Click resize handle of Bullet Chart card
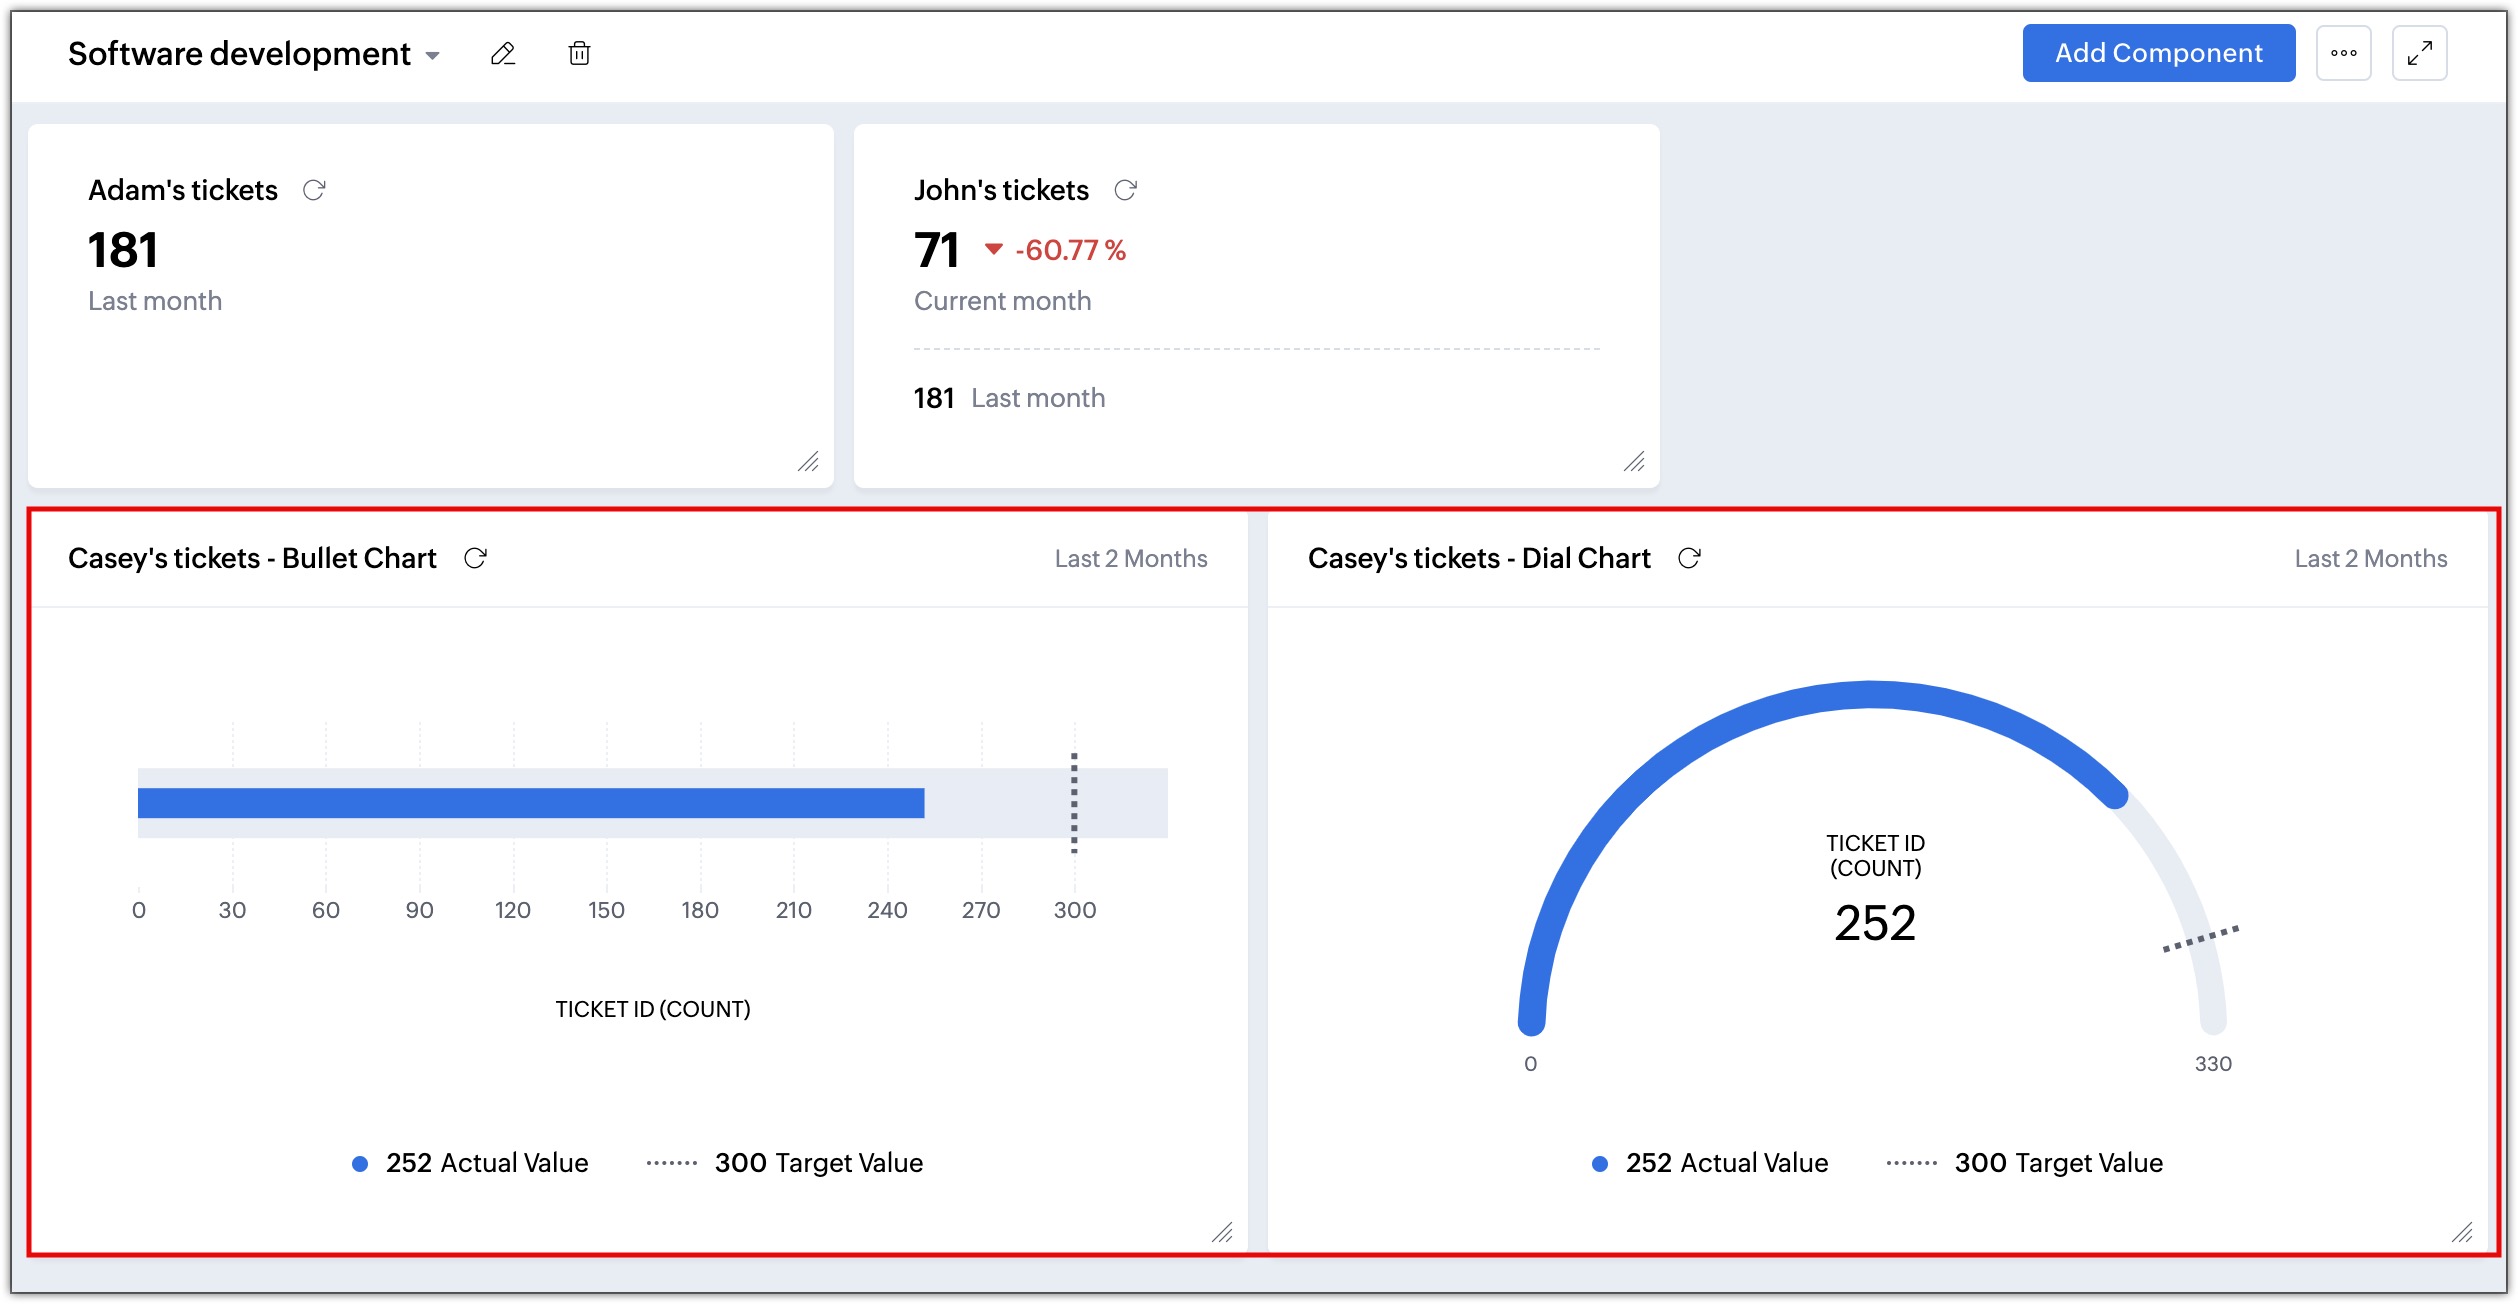Image resolution: width=2518 pixels, height=1304 pixels. [1222, 1232]
